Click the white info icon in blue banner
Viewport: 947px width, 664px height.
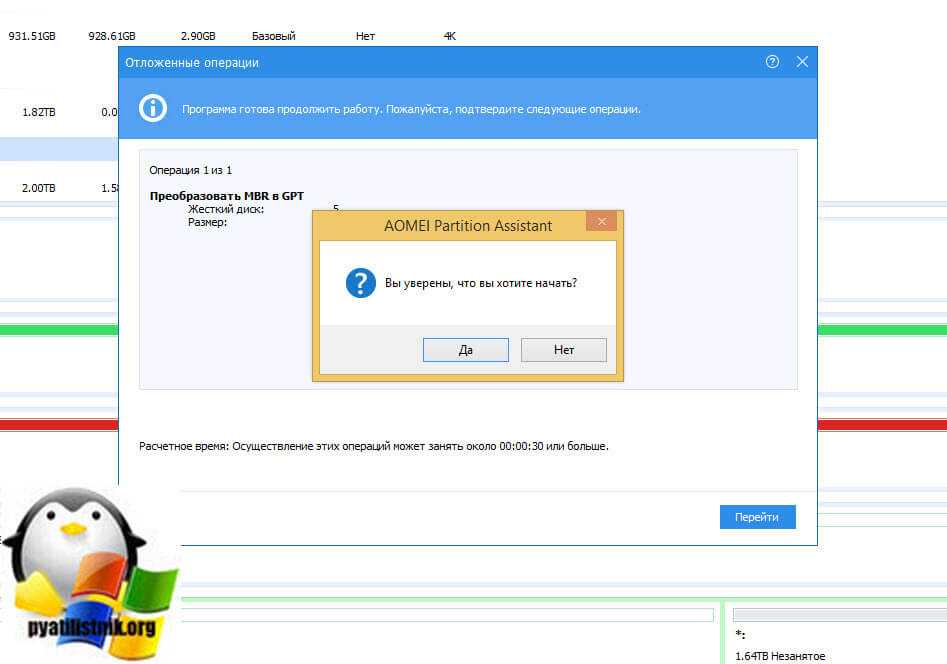(x=153, y=108)
